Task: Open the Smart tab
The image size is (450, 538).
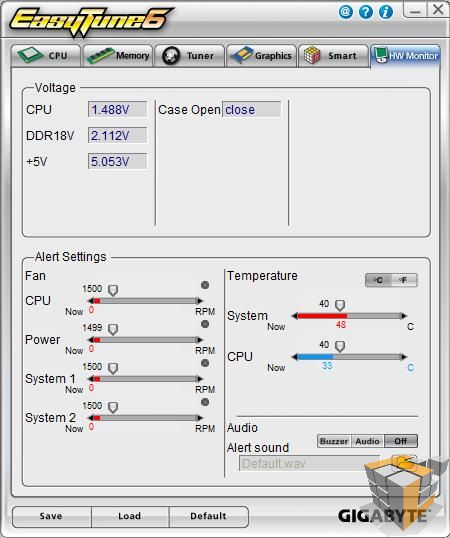Action: pyautogui.click(x=333, y=56)
